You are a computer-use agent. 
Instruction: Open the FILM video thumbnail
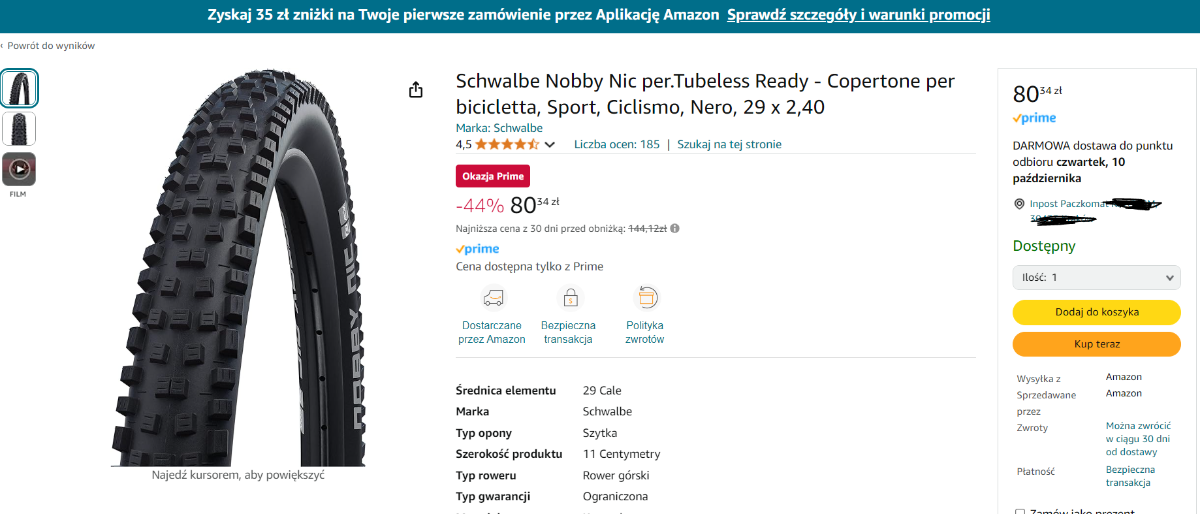18,169
